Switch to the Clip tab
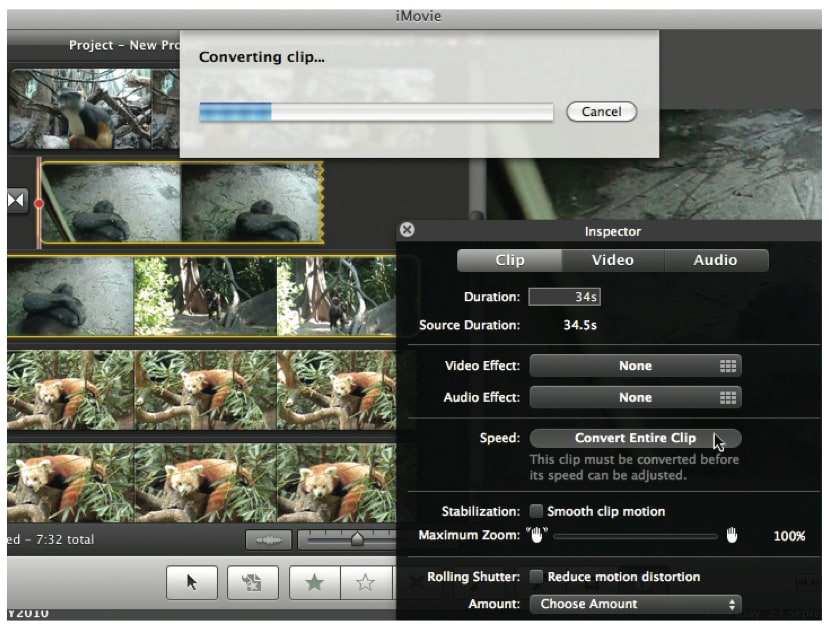Screen dimensions: 829x629 (x=509, y=260)
